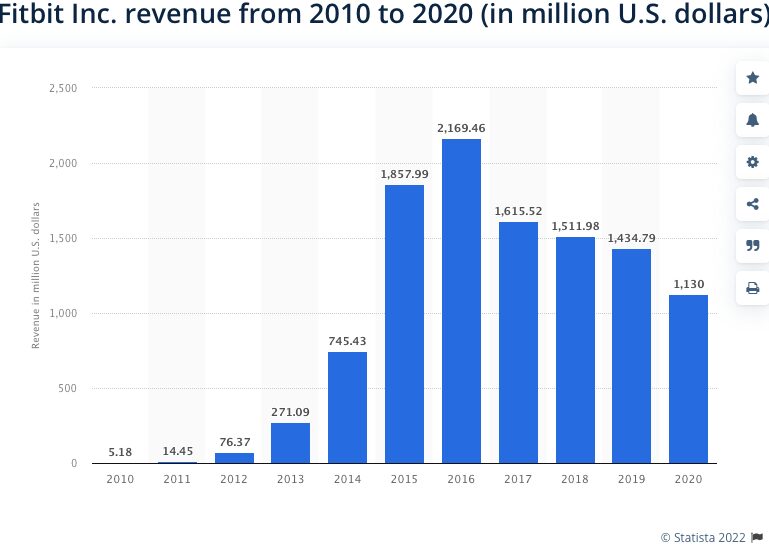Click the x-axis label '2010'
Screen dimensions: 769x549
point(120,479)
